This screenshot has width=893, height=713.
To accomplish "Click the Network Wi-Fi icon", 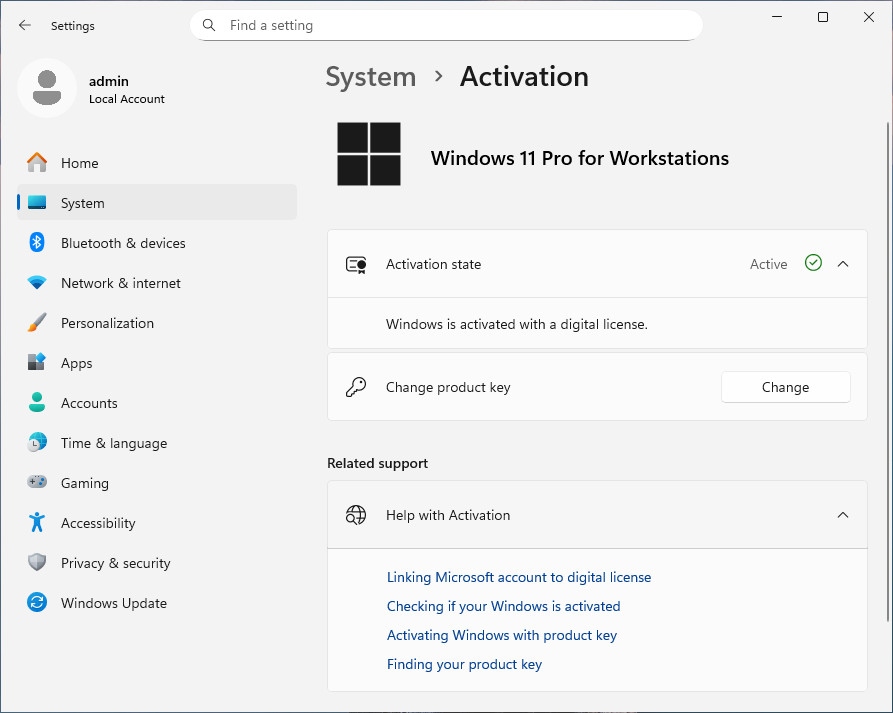I will tap(37, 282).
